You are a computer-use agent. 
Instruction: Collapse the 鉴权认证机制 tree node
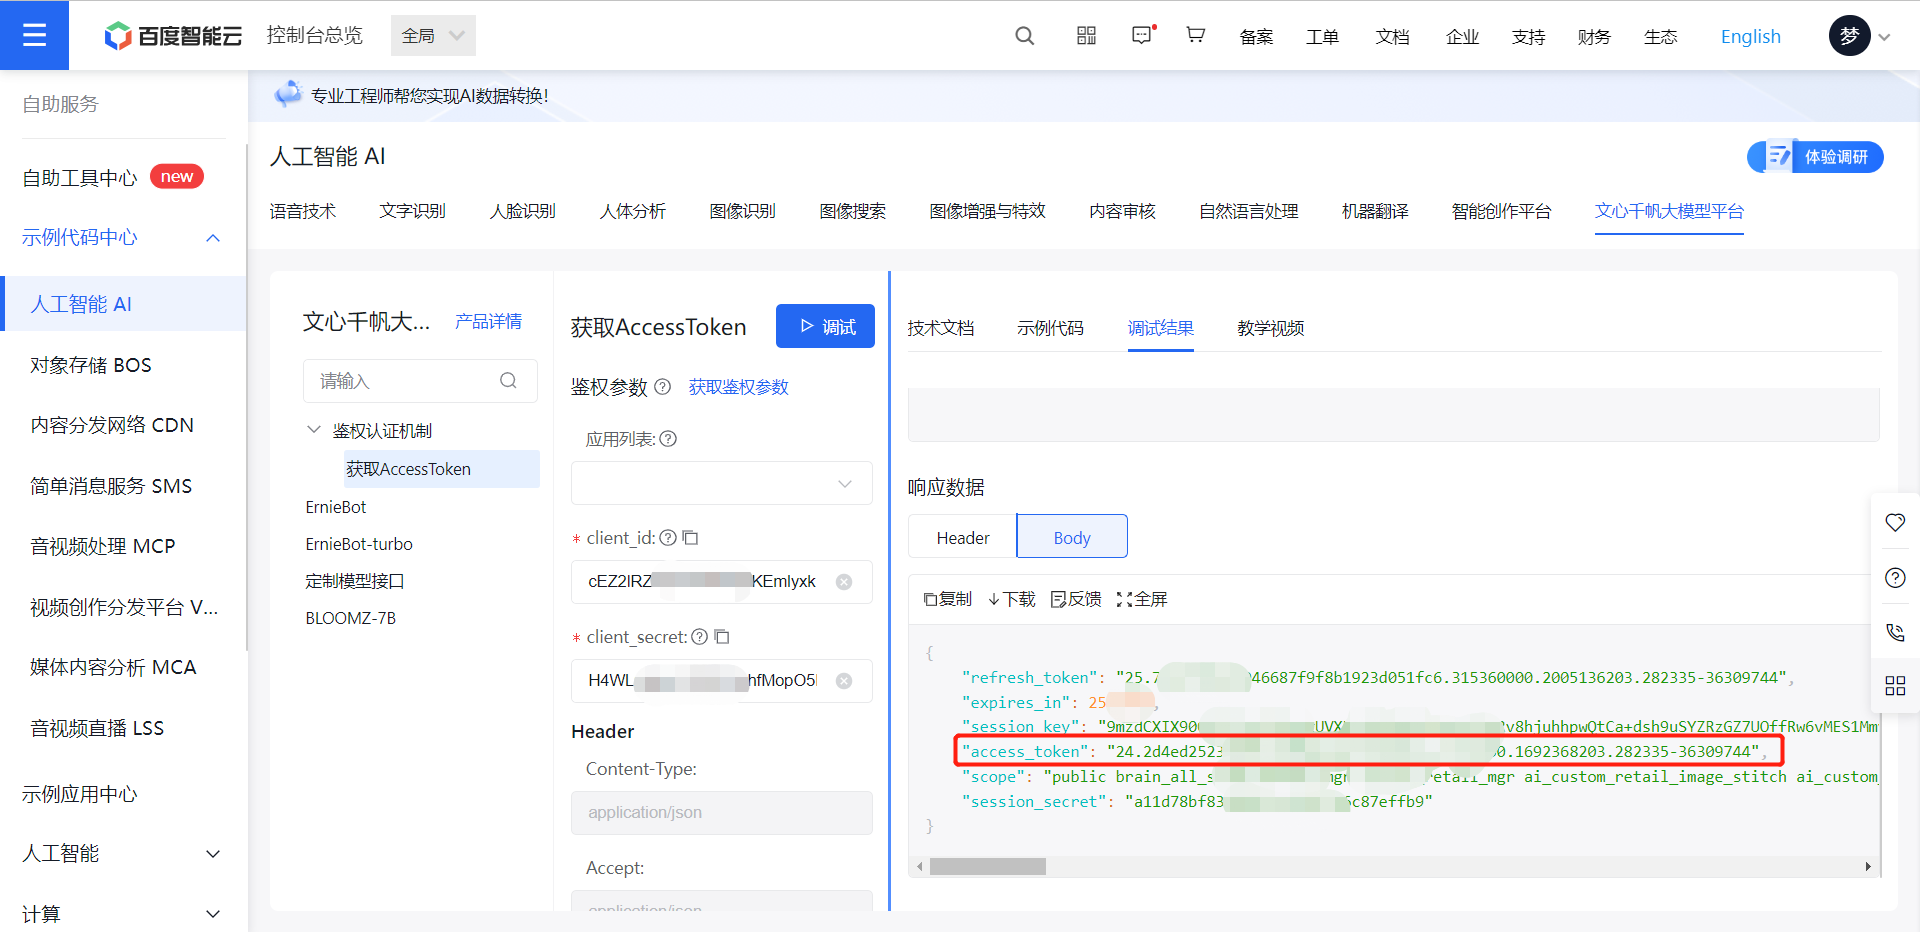313,430
